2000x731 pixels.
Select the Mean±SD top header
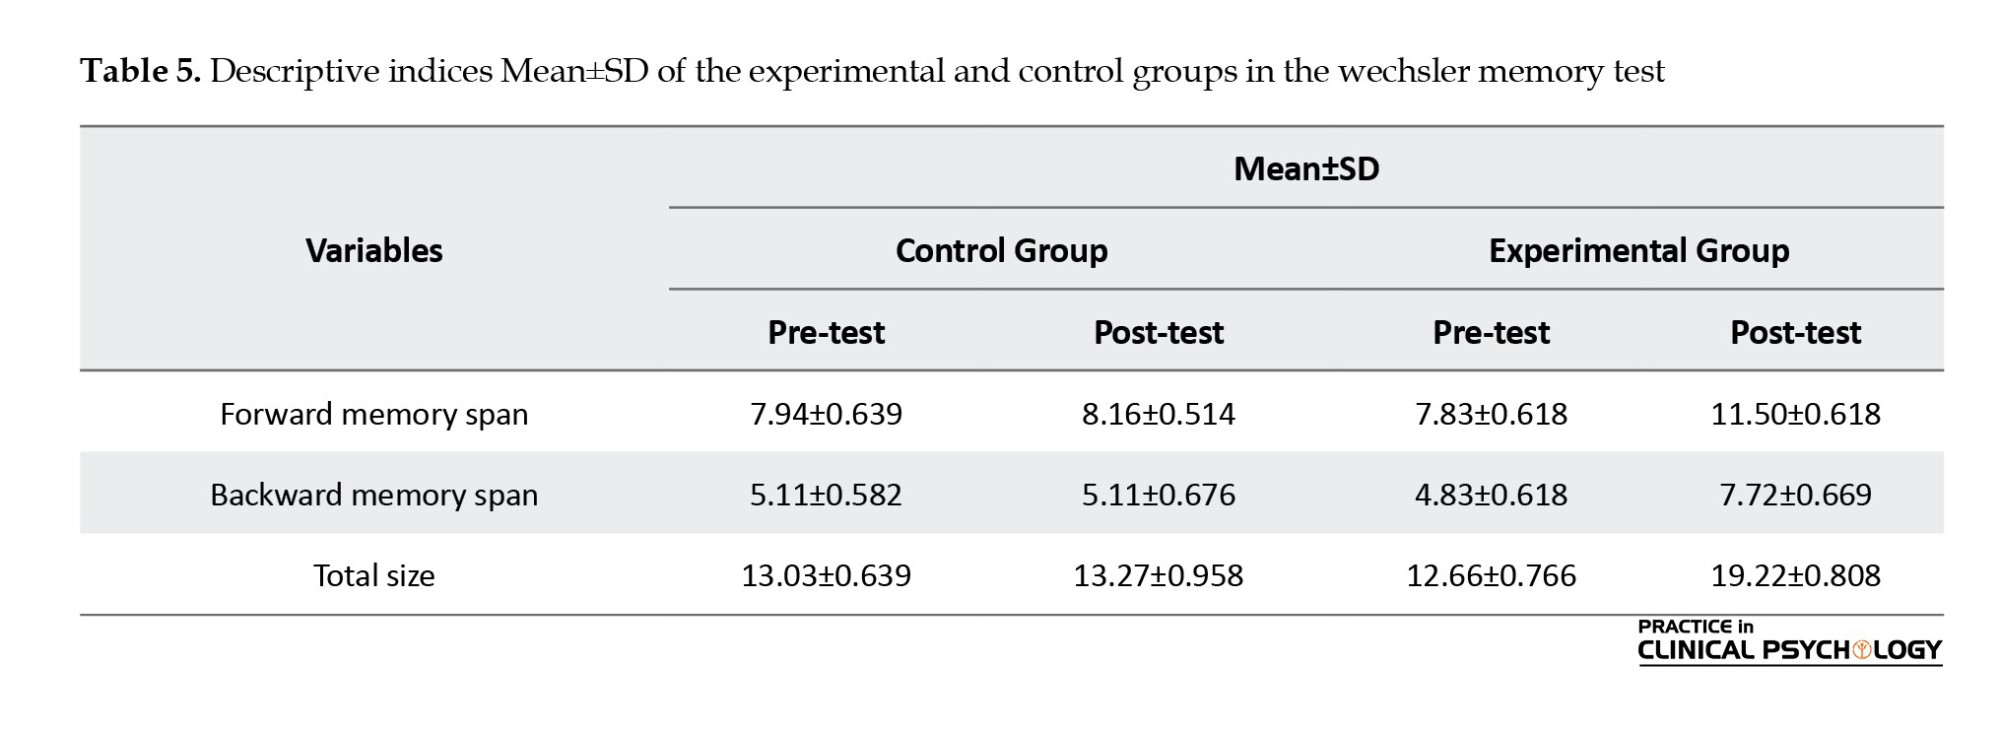pyautogui.click(x=1306, y=168)
